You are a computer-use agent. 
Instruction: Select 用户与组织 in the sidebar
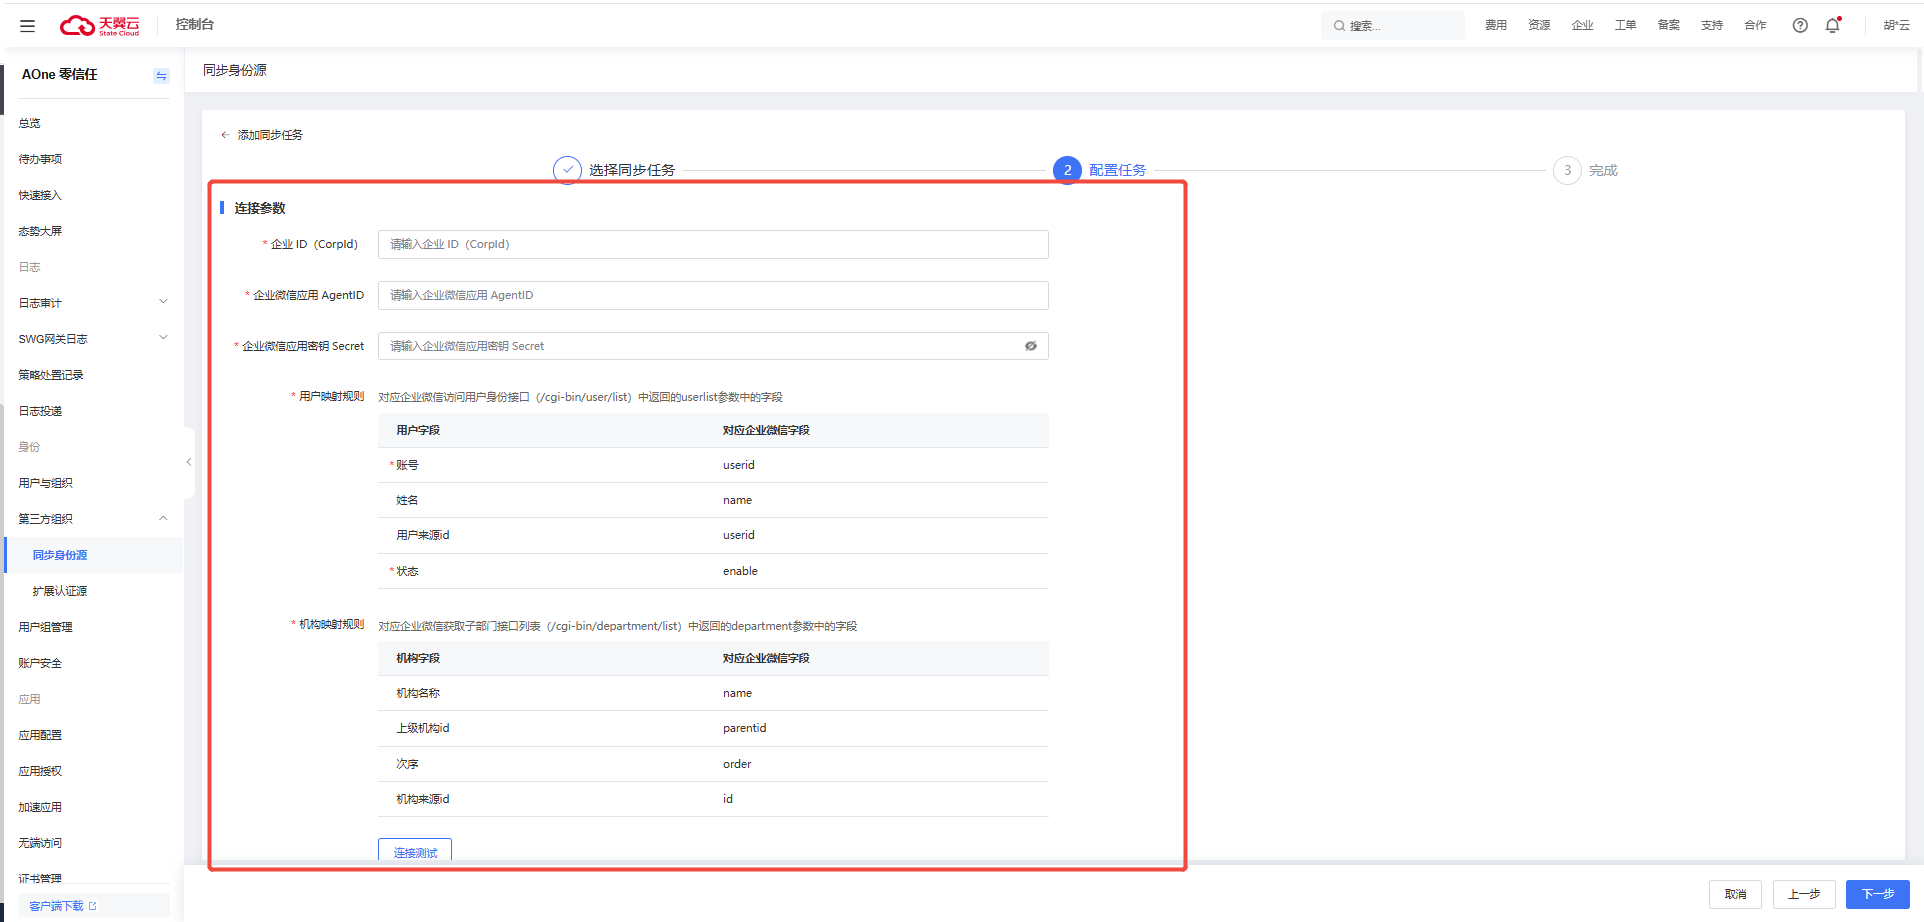pos(46,483)
